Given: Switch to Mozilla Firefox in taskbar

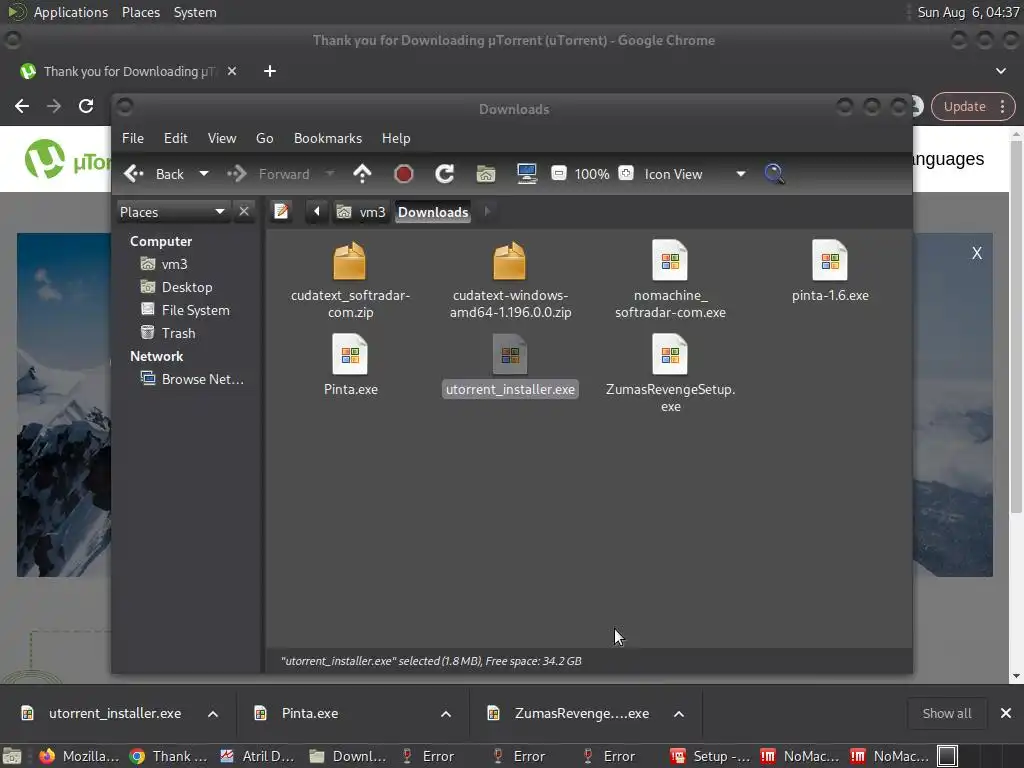Looking at the screenshot, I should (80, 756).
